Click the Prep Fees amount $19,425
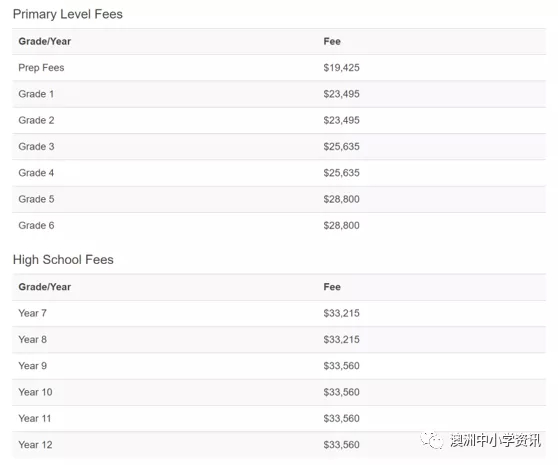This screenshot has height=465, width=558. [341, 68]
